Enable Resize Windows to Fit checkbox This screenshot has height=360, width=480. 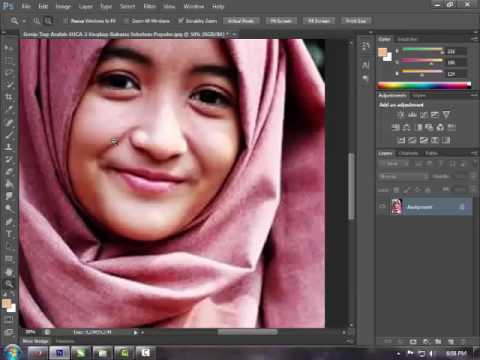(x=66, y=21)
